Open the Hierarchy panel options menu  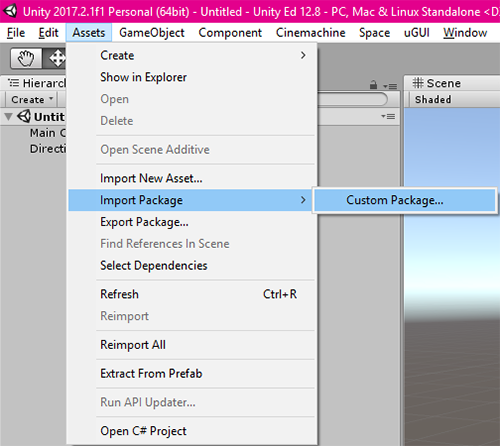click(x=390, y=86)
